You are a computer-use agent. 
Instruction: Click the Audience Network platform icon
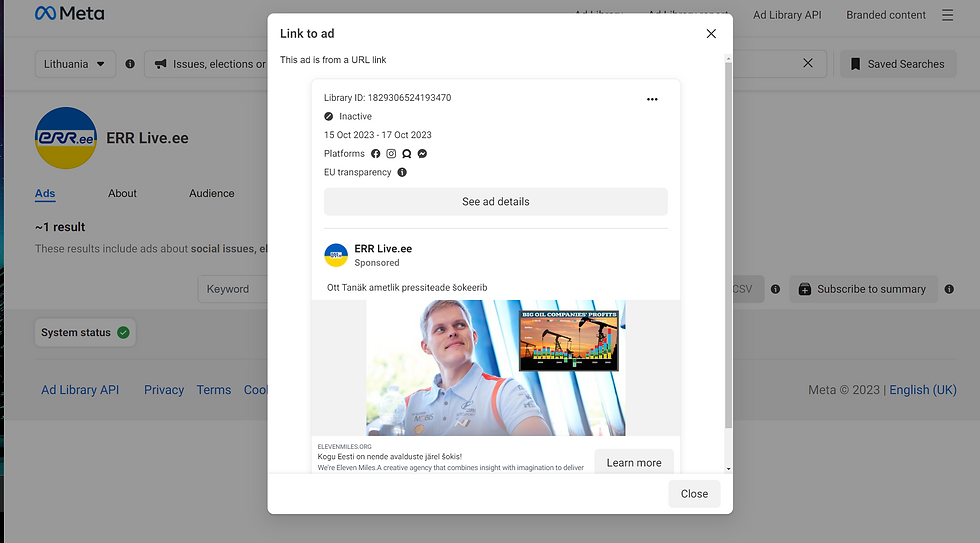[x=407, y=154]
